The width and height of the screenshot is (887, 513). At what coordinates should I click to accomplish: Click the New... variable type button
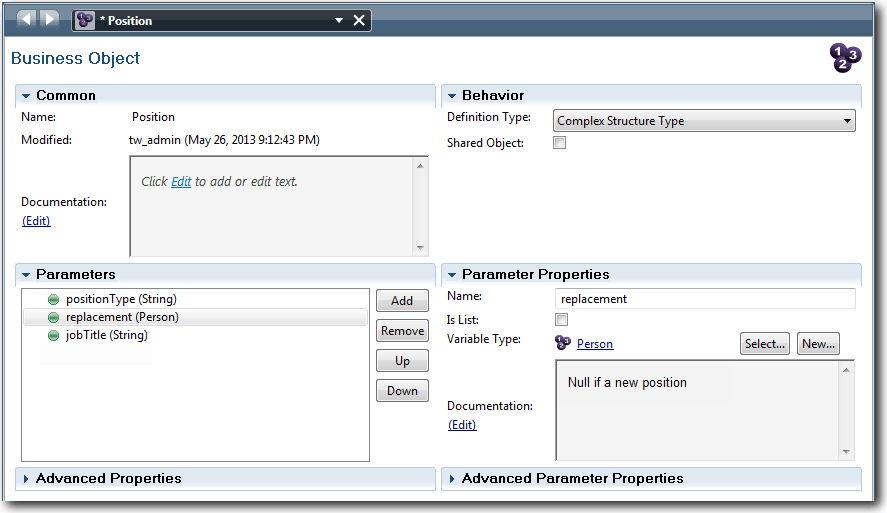click(x=818, y=343)
